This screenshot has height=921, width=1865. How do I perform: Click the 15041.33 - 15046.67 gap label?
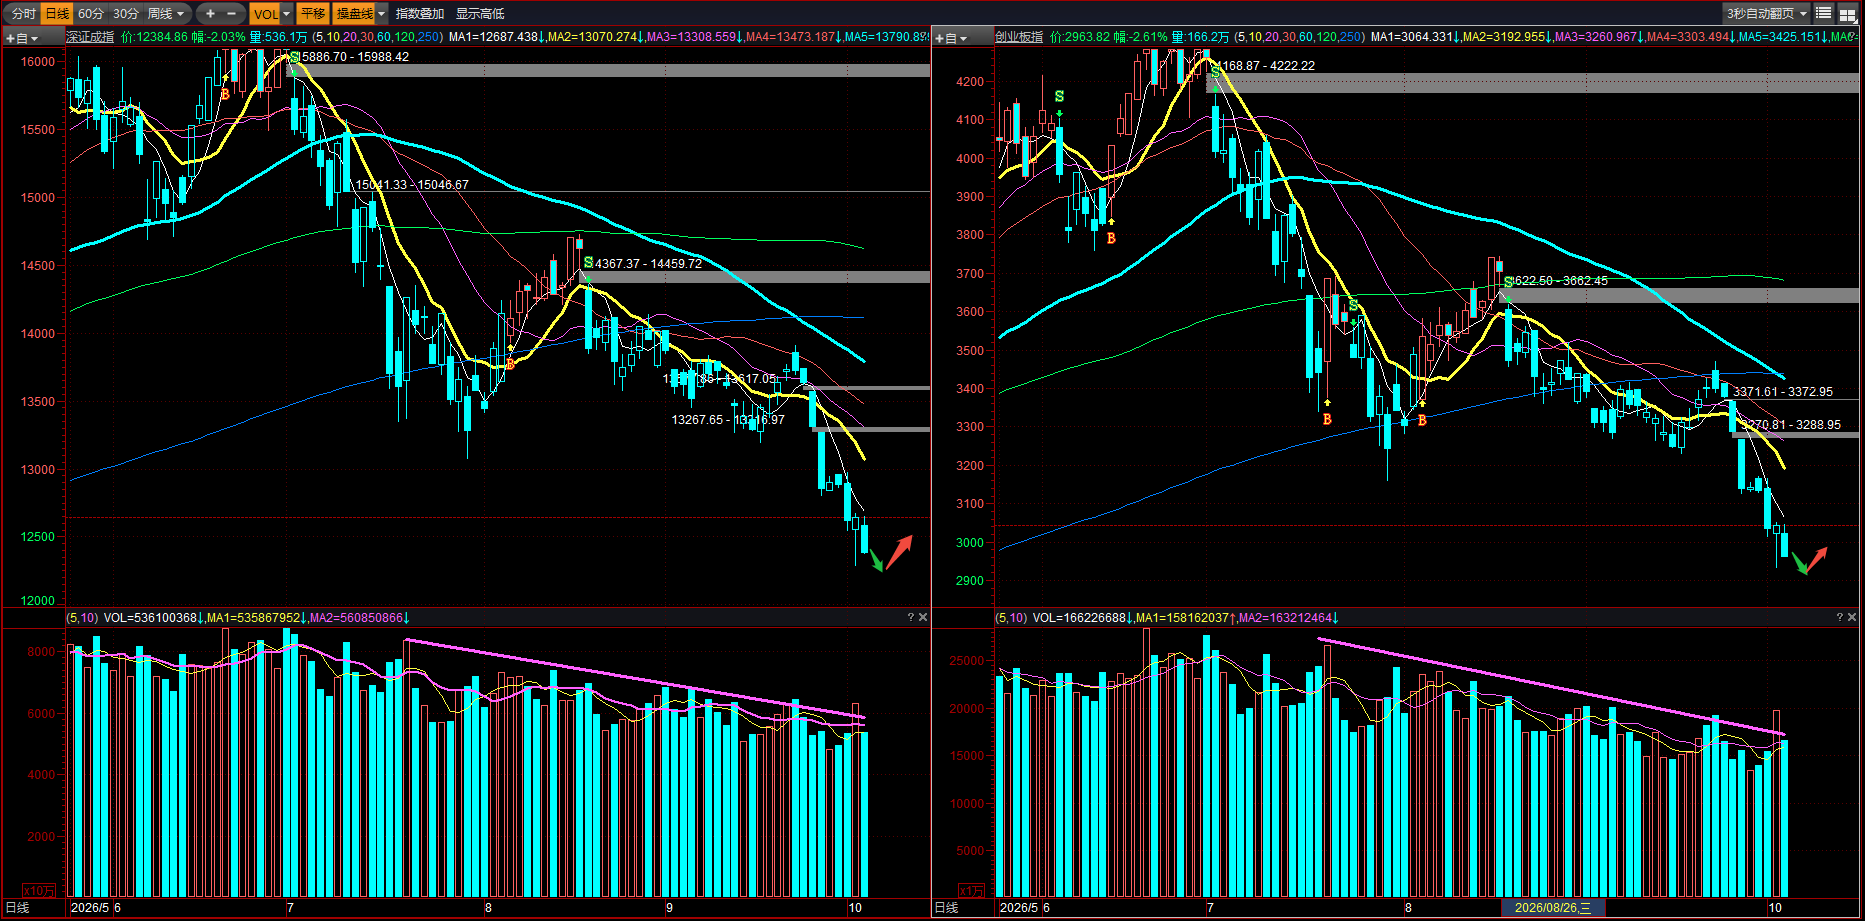click(412, 185)
